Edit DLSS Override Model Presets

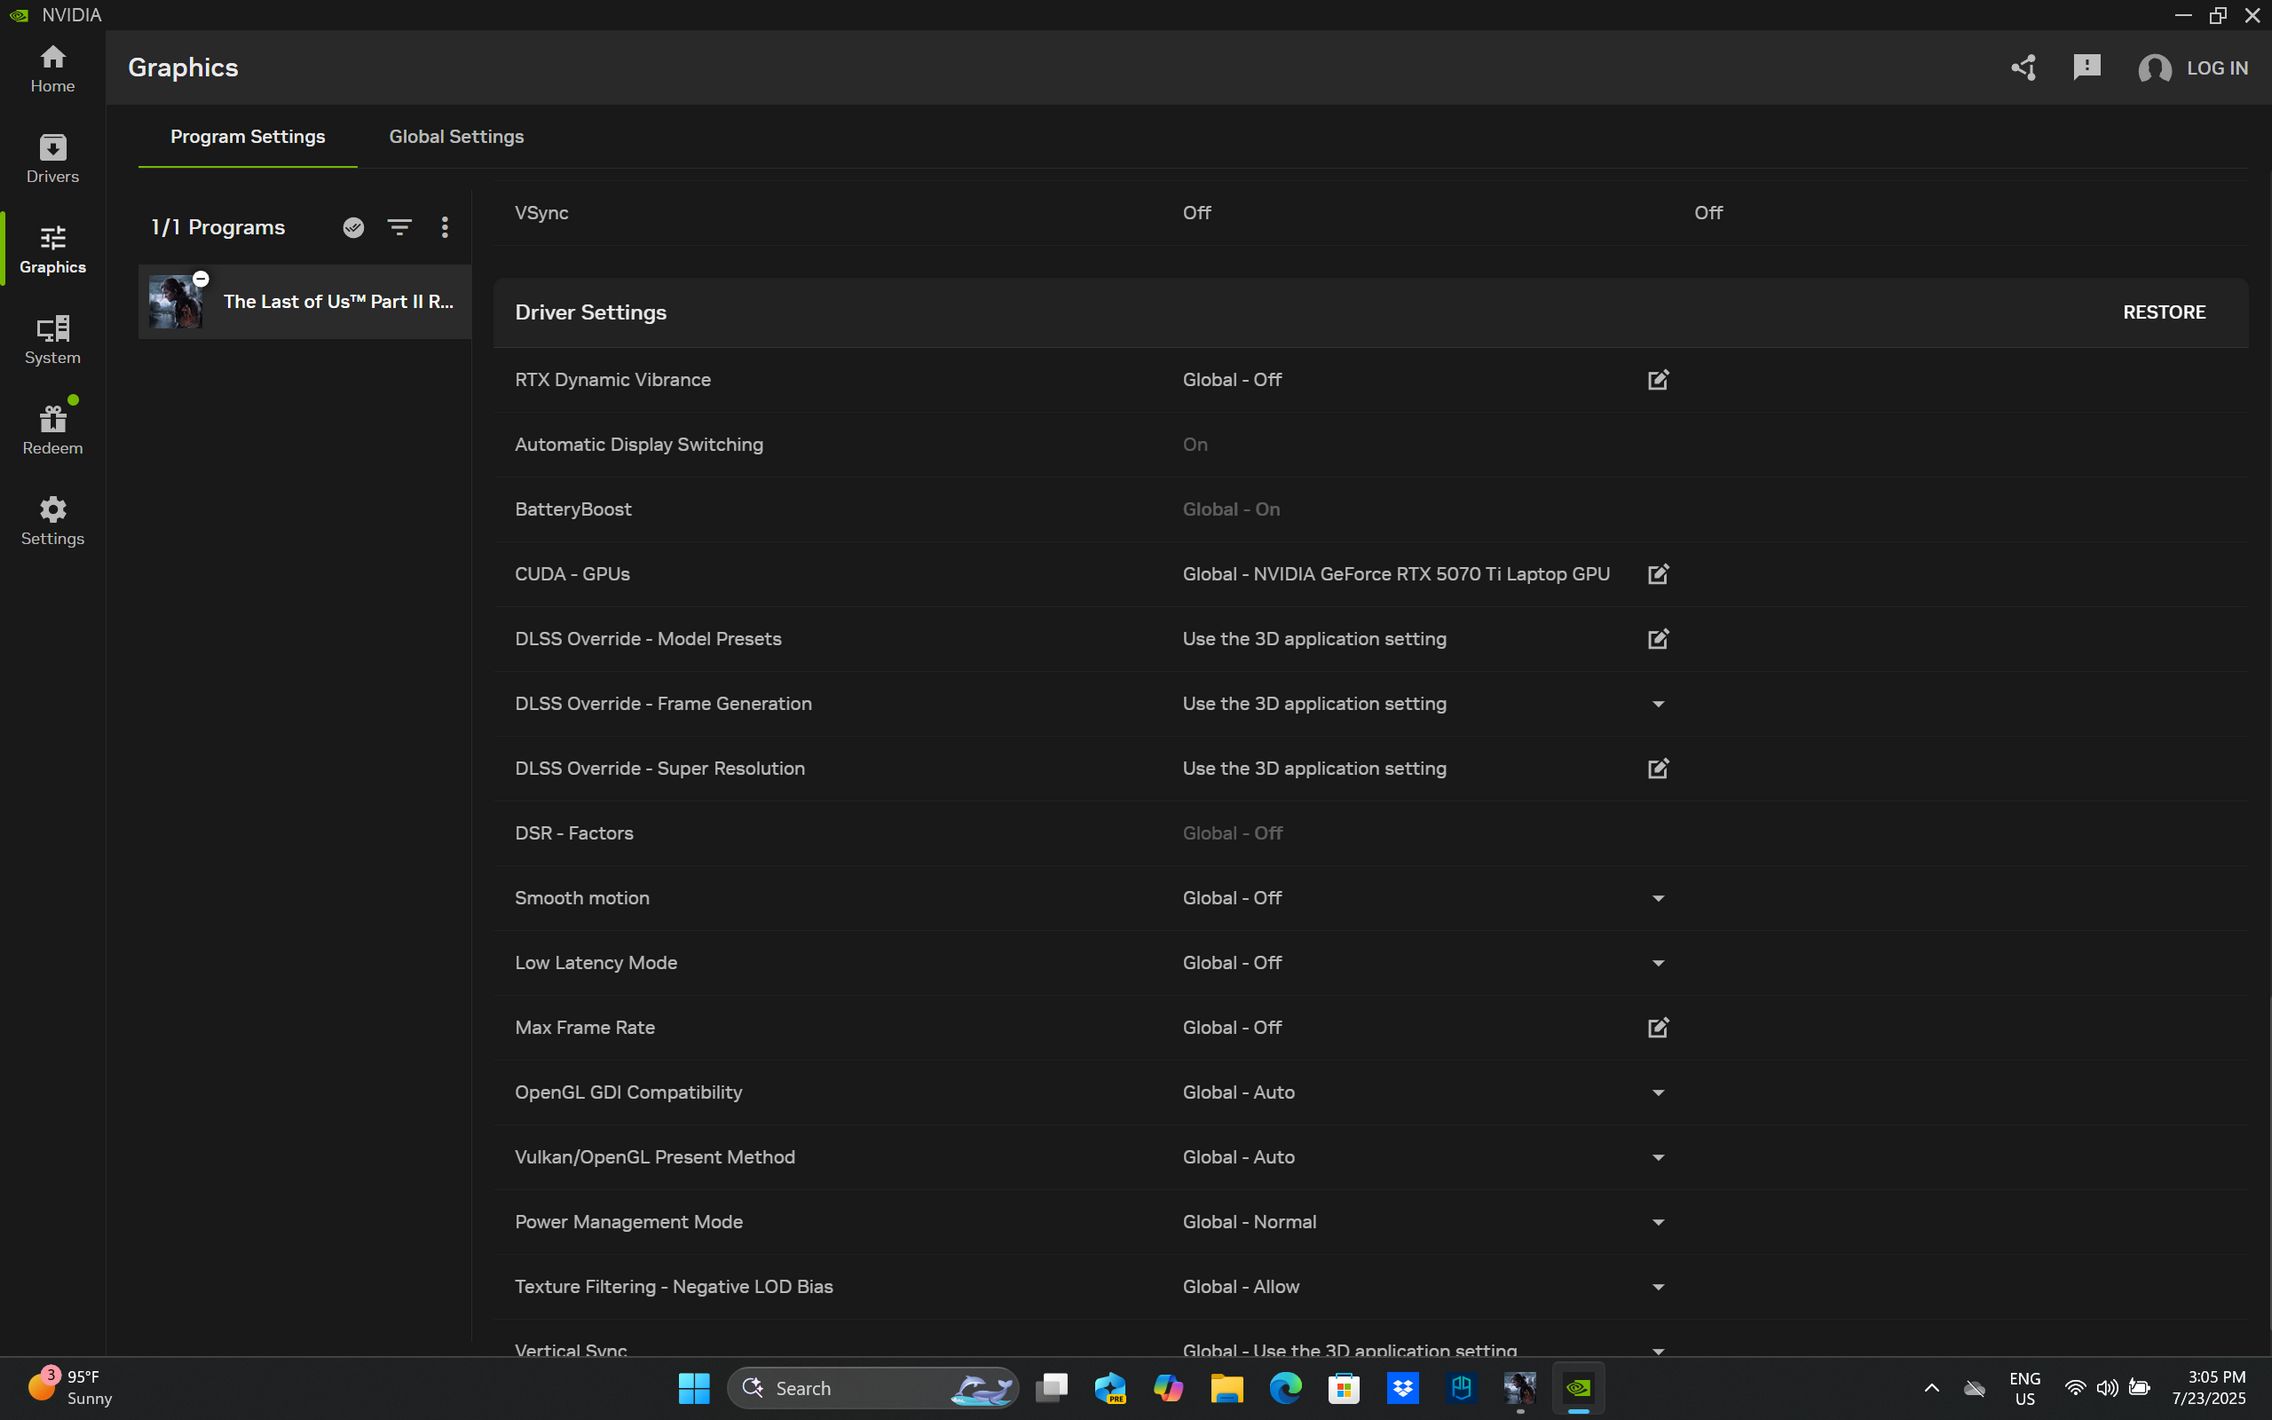click(x=1658, y=639)
